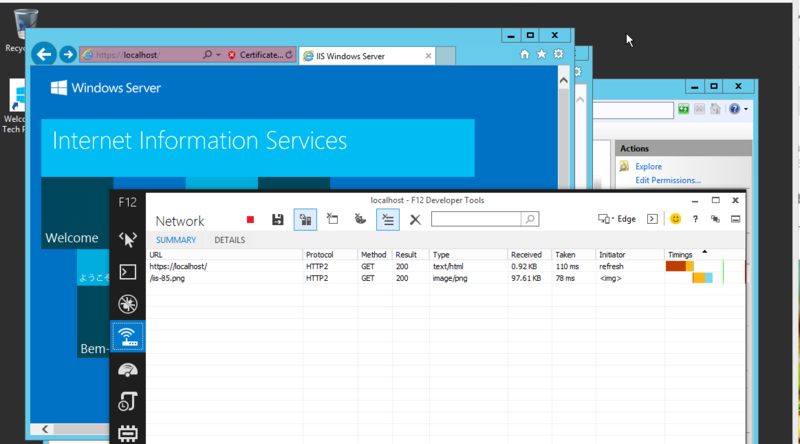The width and height of the screenshot is (800, 444).
Task: Toggle clear entries on navigate icon
Action: pyautogui.click(x=388, y=219)
